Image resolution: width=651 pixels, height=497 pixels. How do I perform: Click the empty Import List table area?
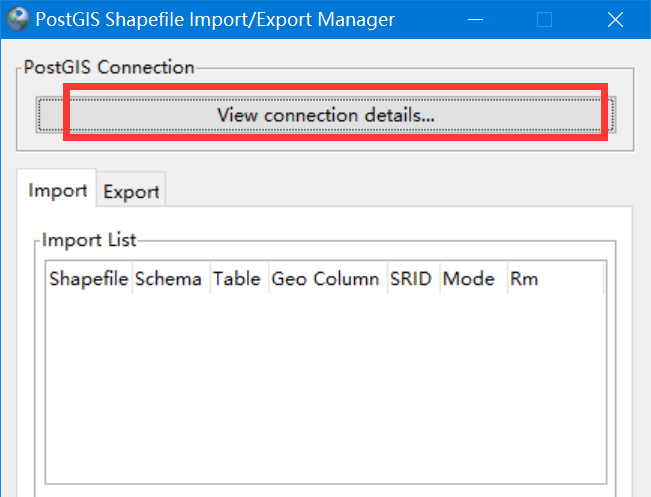(x=325, y=390)
